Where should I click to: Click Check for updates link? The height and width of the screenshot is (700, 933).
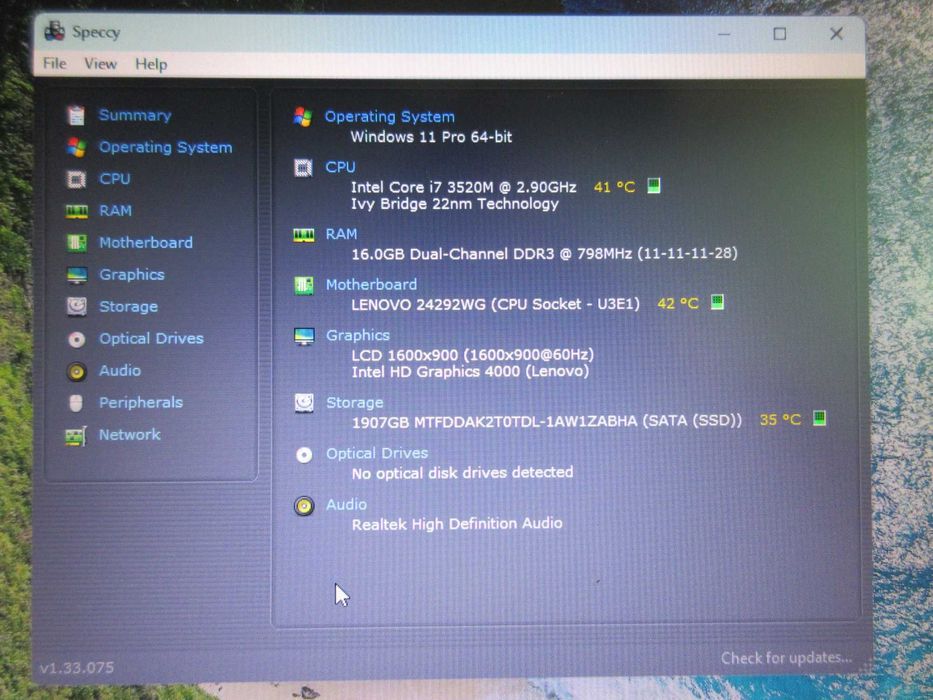(x=786, y=658)
